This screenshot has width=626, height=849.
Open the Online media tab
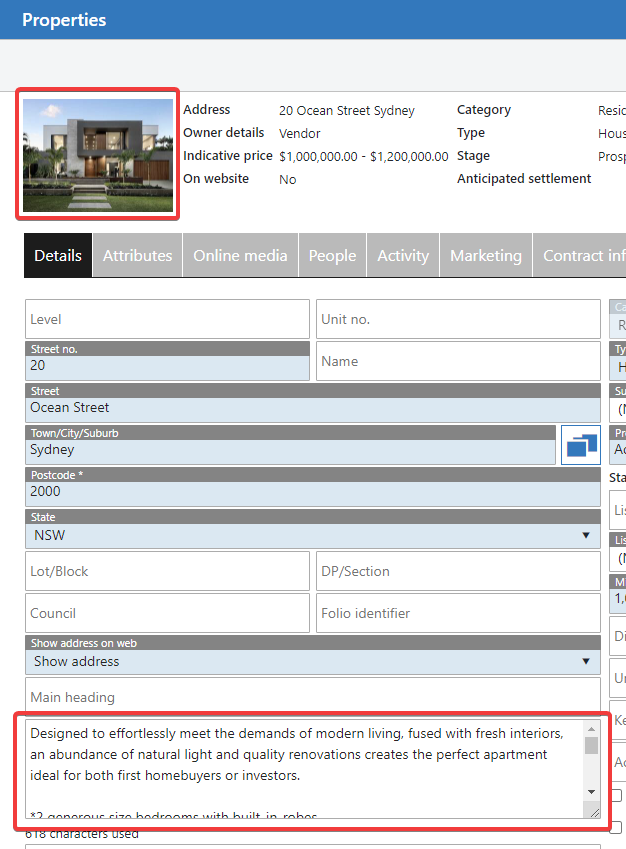(x=240, y=256)
